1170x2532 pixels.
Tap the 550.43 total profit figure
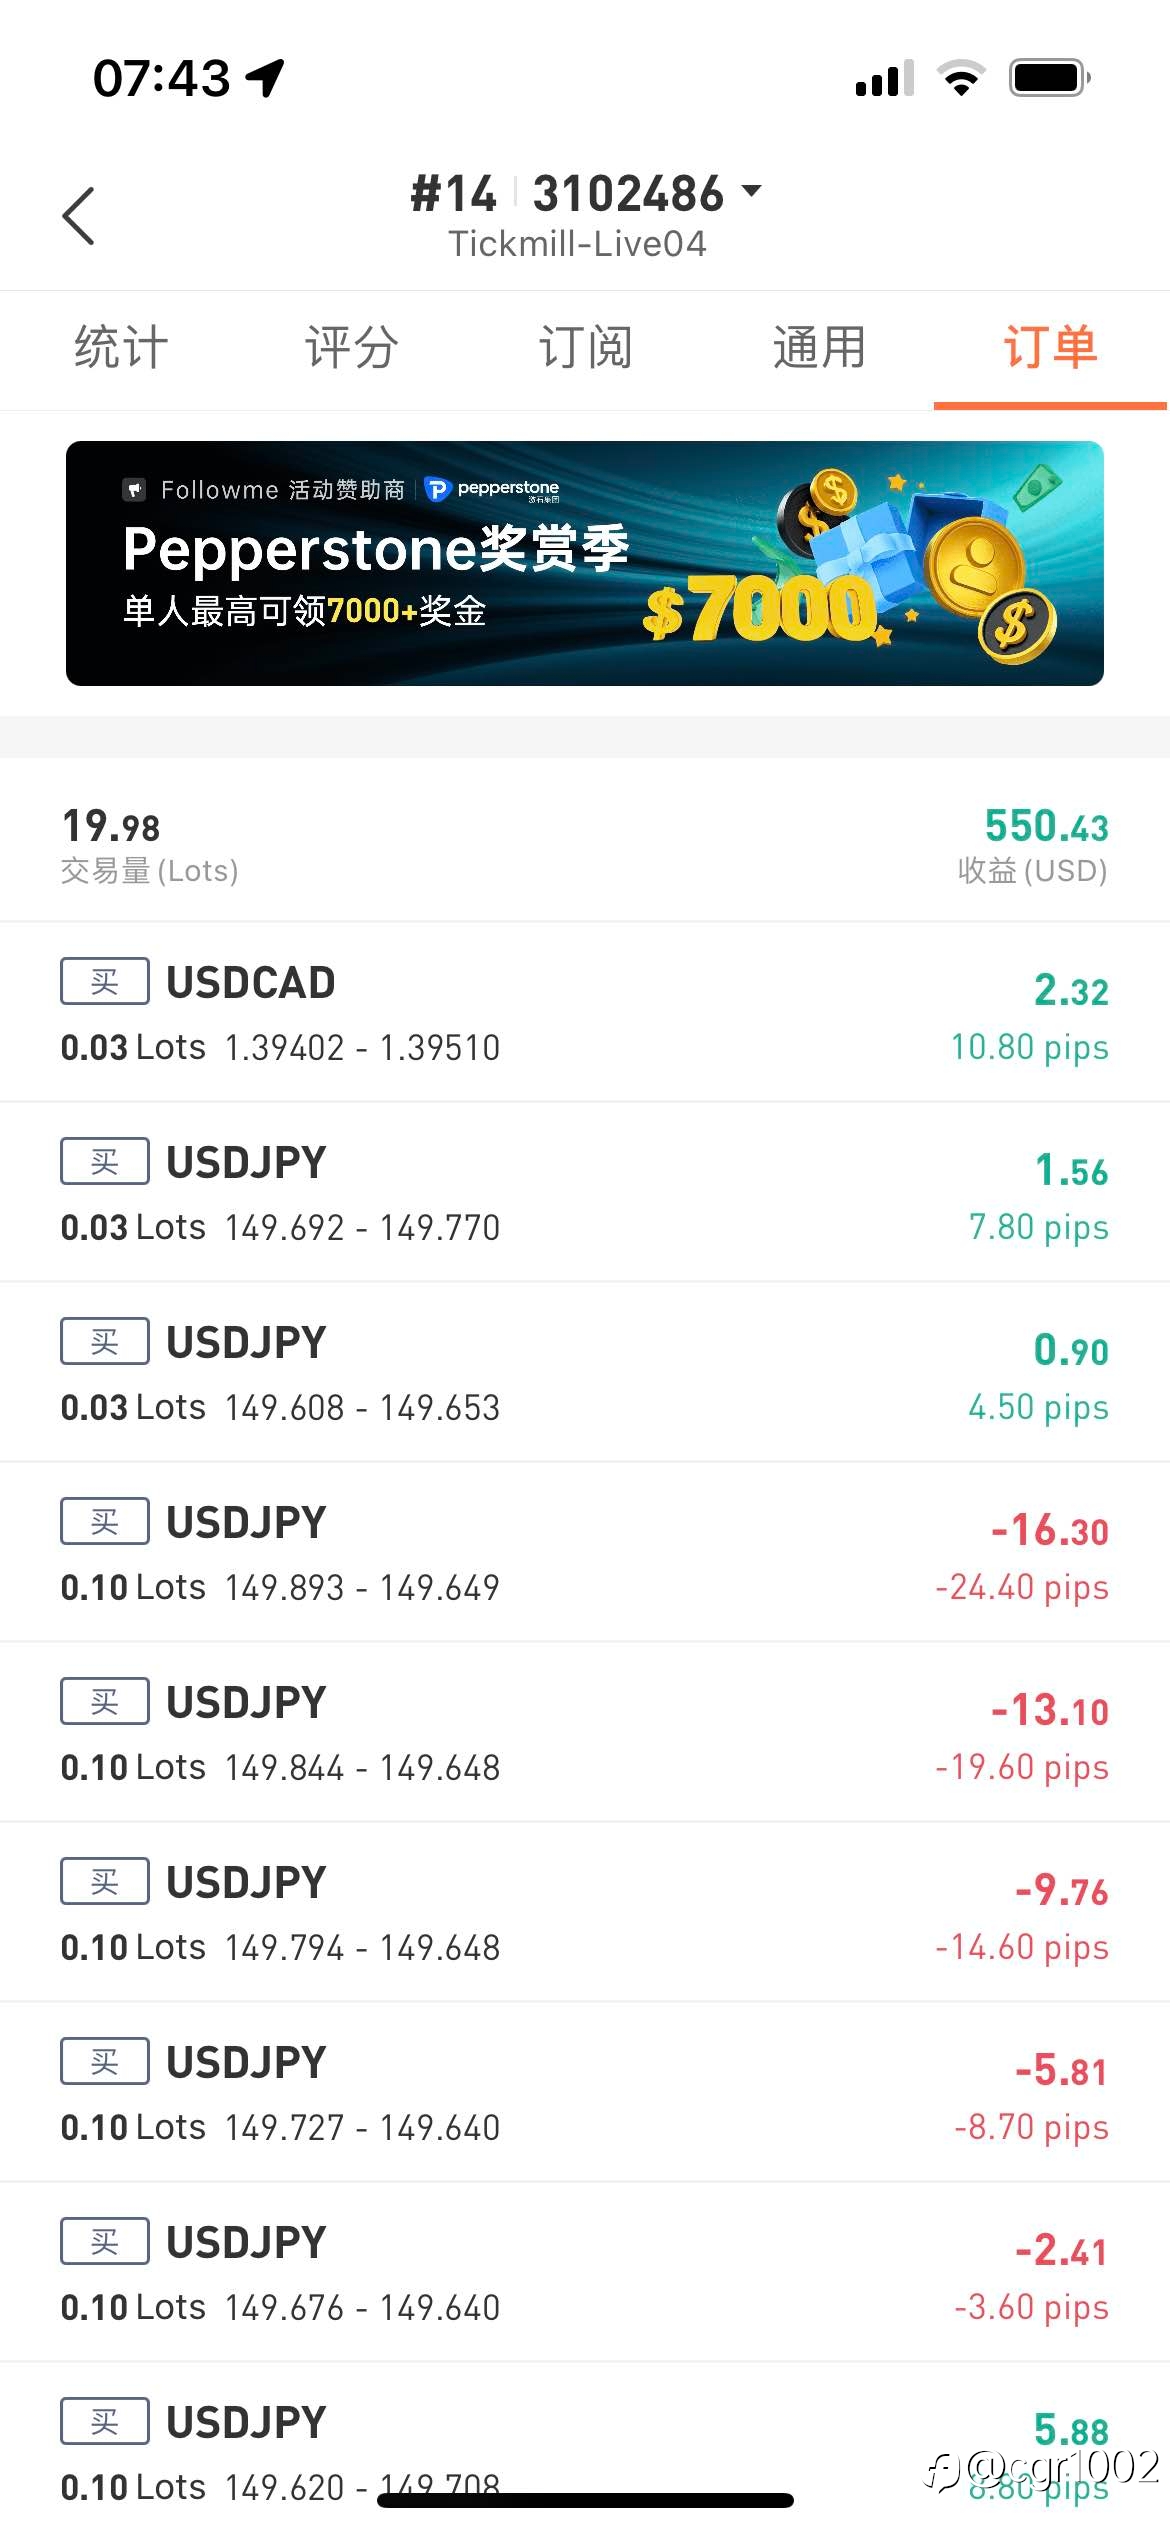point(1046,827)
